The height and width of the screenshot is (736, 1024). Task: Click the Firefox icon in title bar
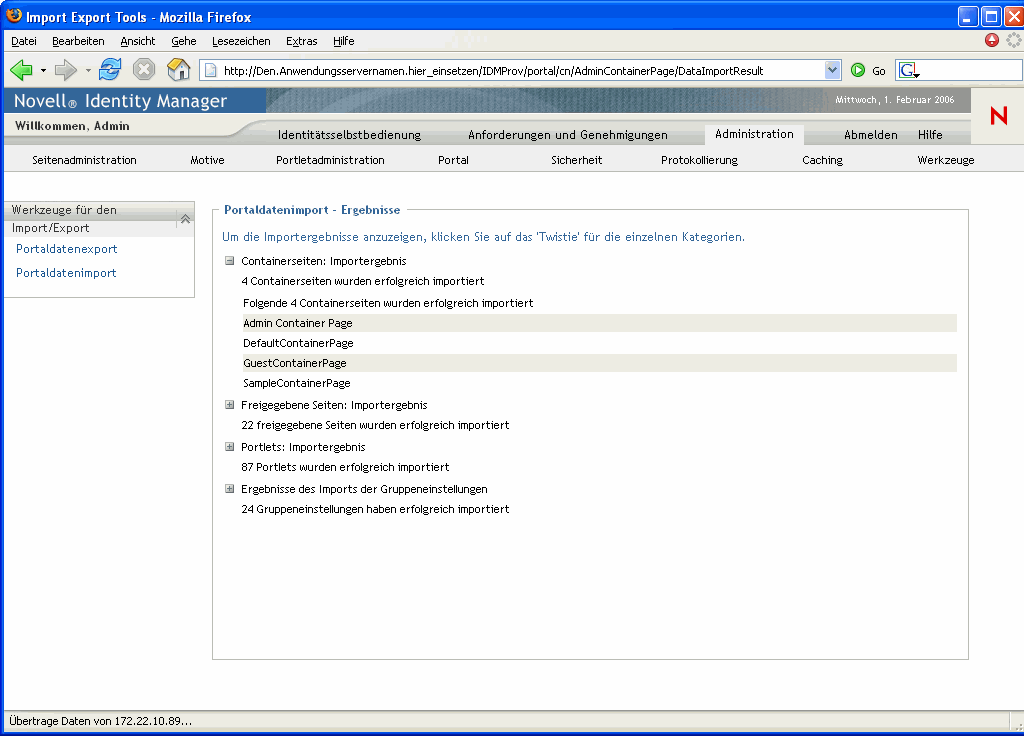click(x=14, y=16)
